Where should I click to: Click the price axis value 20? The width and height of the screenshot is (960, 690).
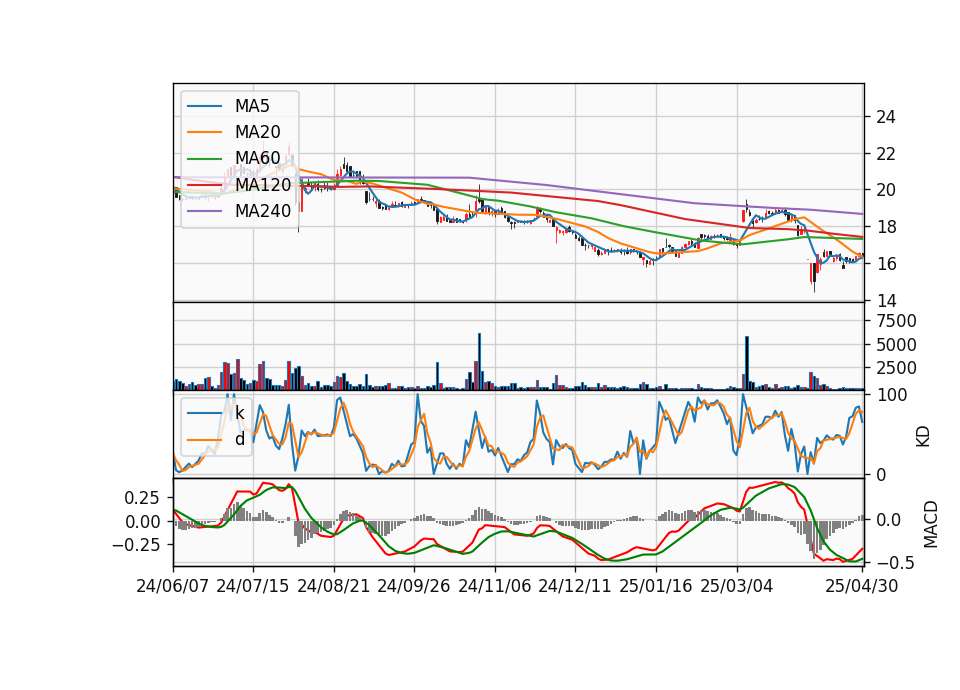click(x=886, y=190)
